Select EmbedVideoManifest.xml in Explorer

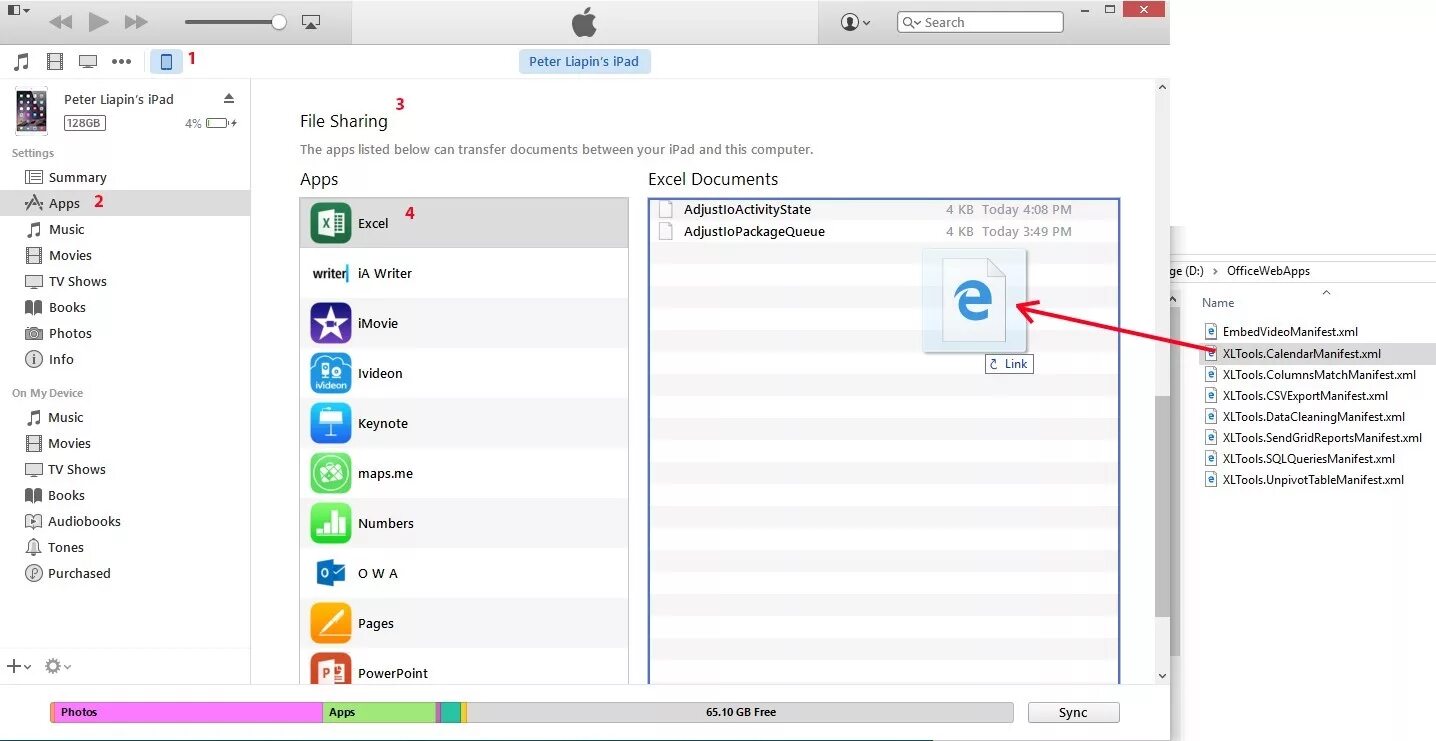click(x=1290, y=332)
